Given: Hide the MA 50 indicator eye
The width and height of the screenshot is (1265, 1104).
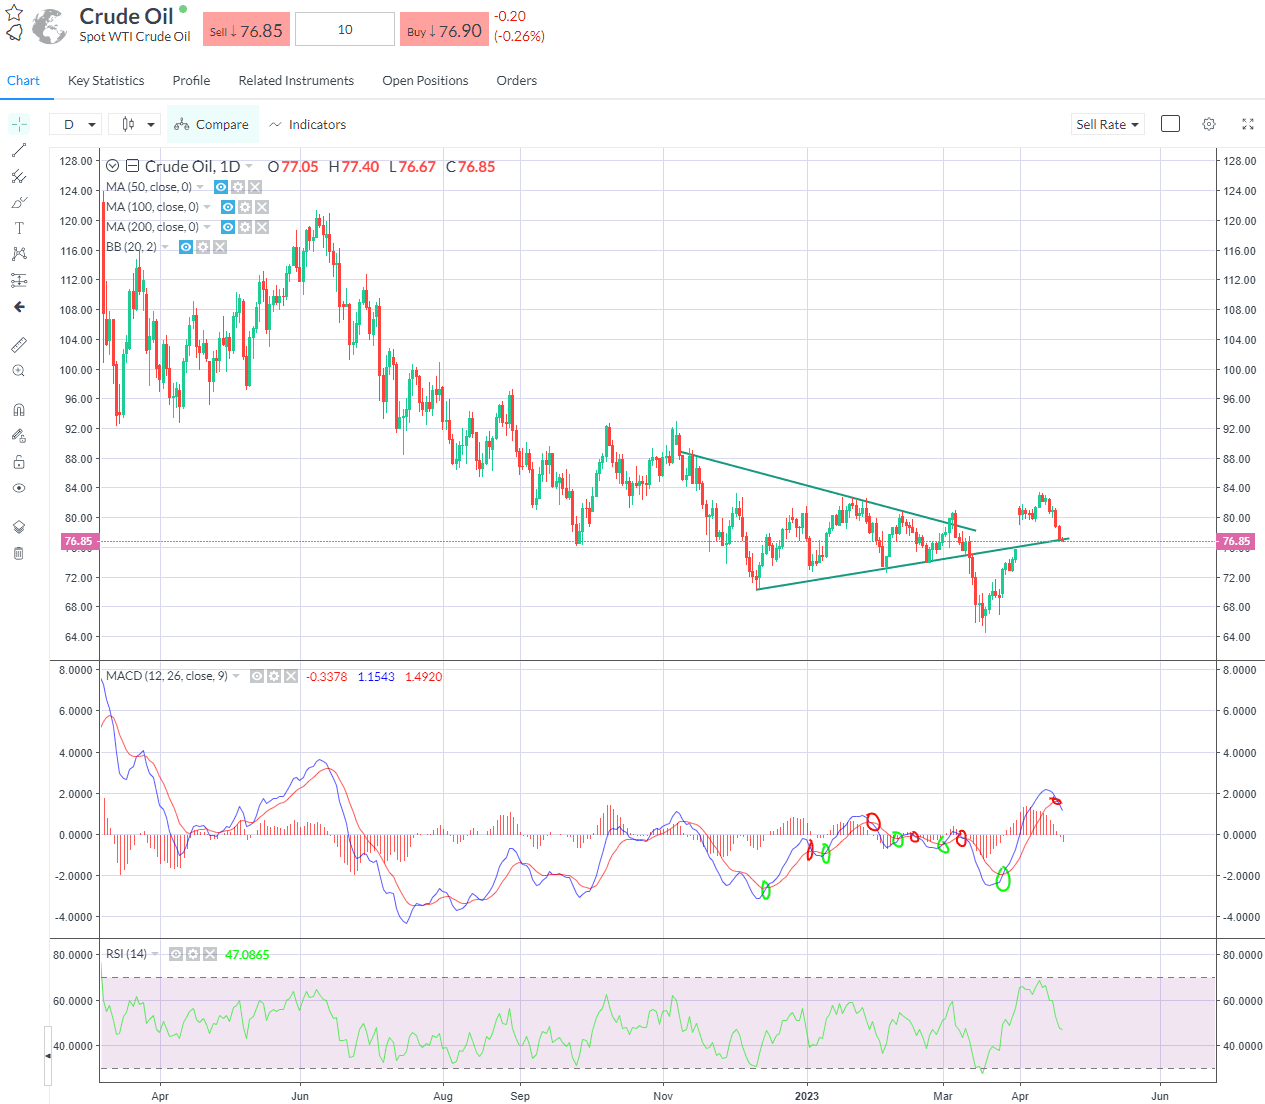Looking at the screenshot, I should (x=221, y=187).
